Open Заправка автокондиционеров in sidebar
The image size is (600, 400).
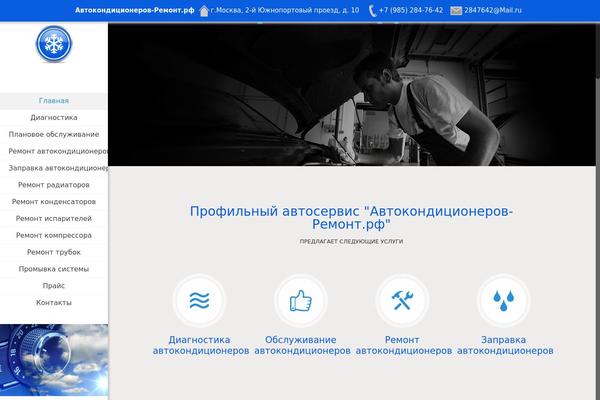(54, 168)
